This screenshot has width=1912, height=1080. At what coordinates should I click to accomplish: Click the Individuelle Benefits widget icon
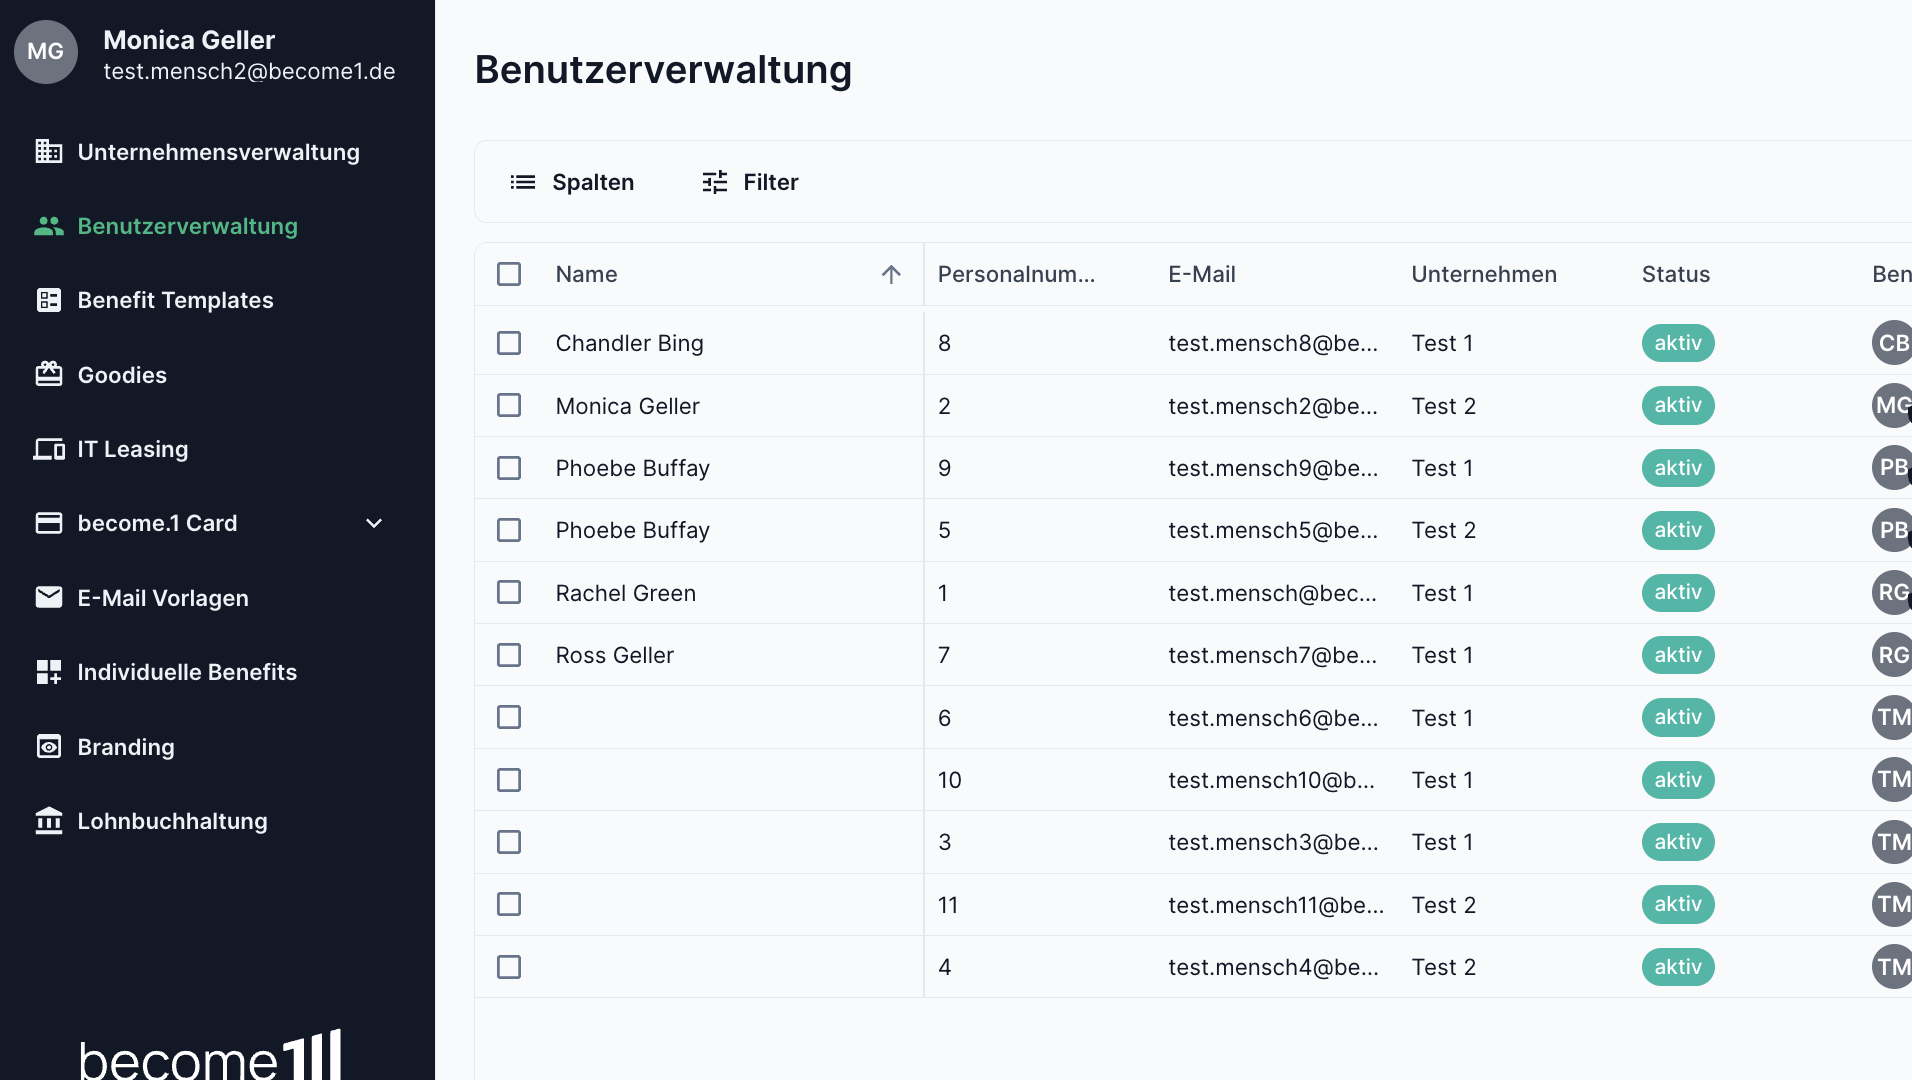click(x=48, y=672)
